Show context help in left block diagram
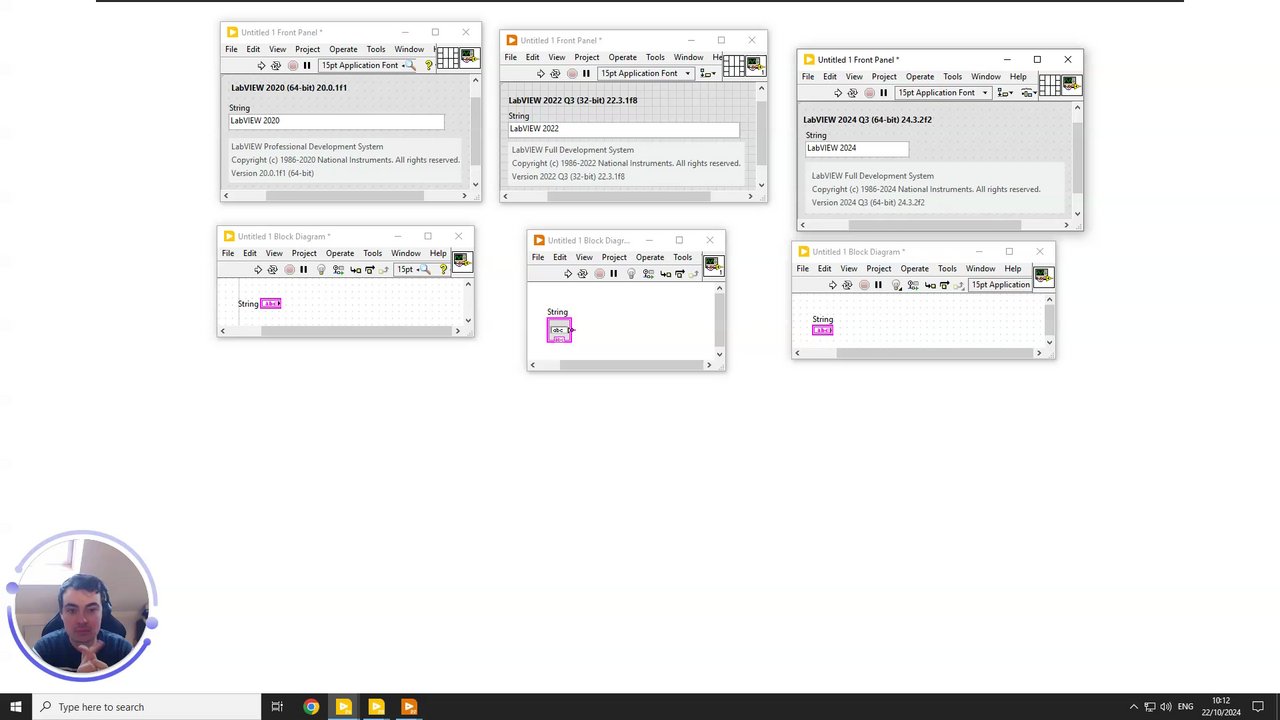The width and height of the screenshot is (1280, 720). pos(443,270)
